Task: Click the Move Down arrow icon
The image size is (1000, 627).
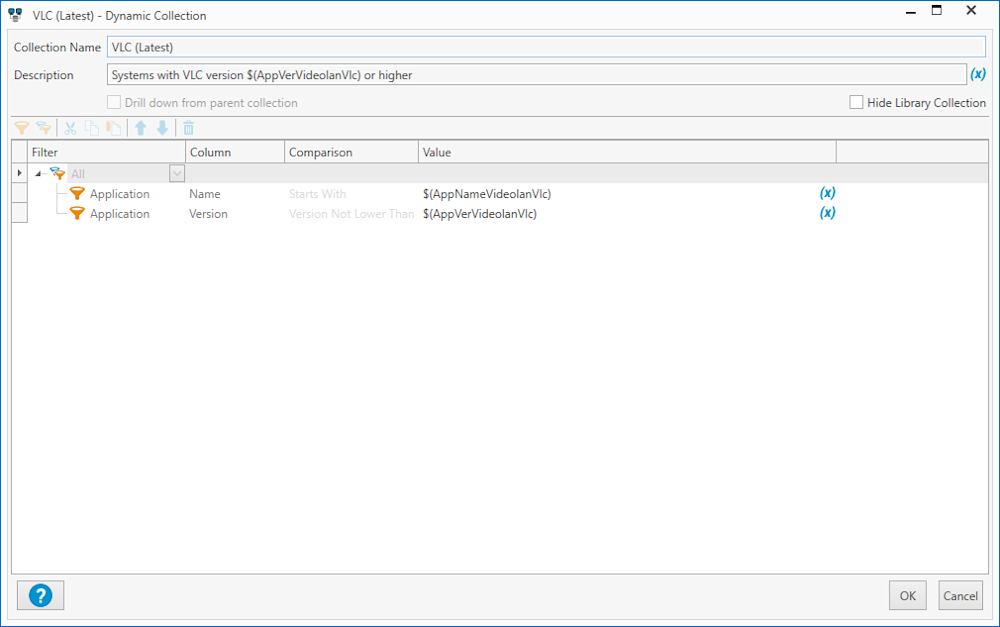Action: coord(163,128)
